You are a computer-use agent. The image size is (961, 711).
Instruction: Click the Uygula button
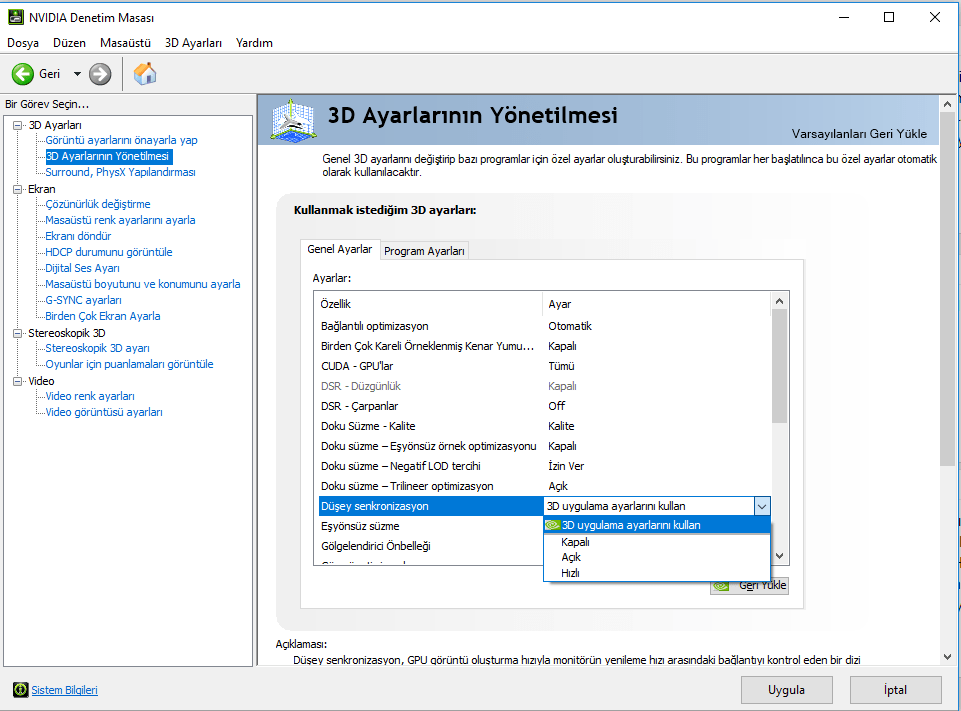pos(786,690)
